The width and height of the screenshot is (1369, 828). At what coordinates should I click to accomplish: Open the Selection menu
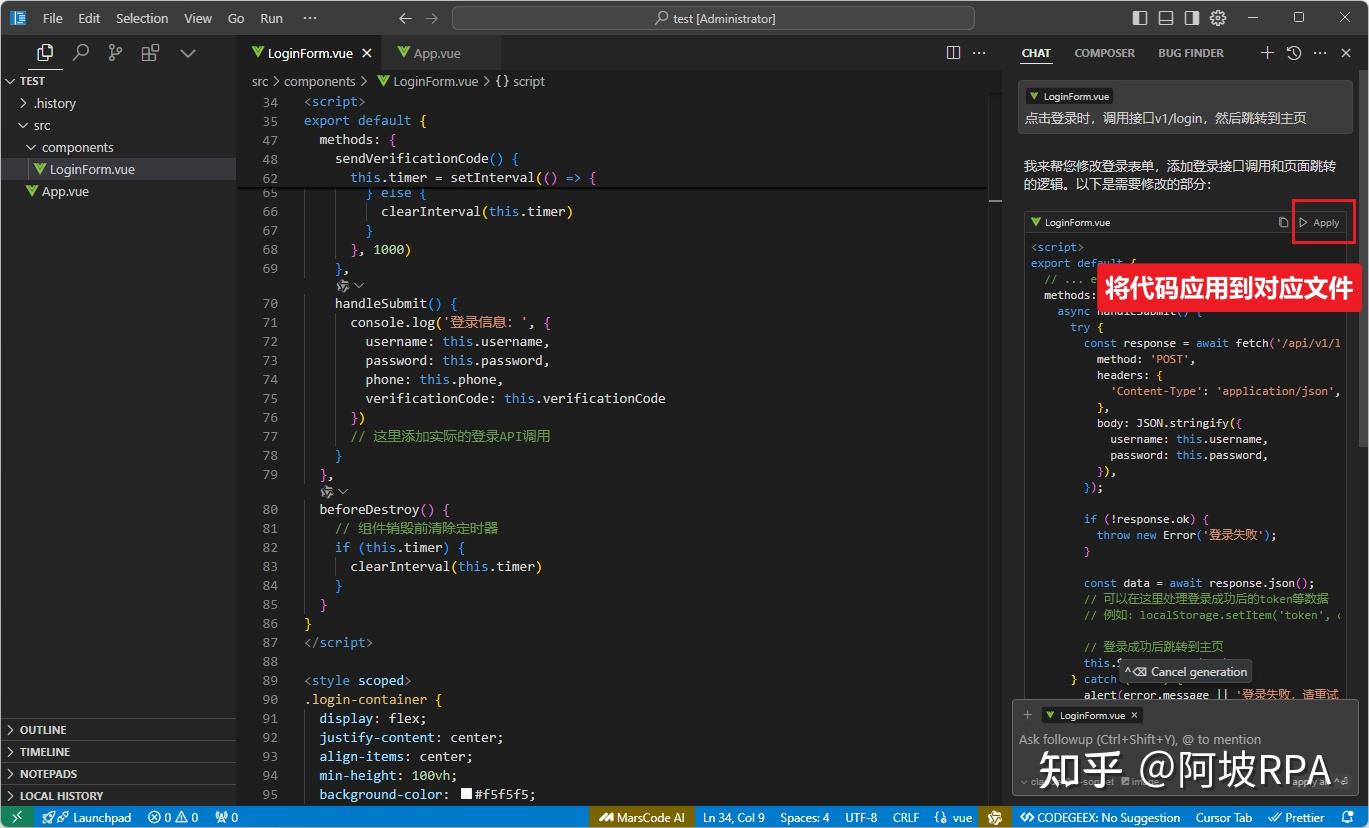tap(142, 18)
